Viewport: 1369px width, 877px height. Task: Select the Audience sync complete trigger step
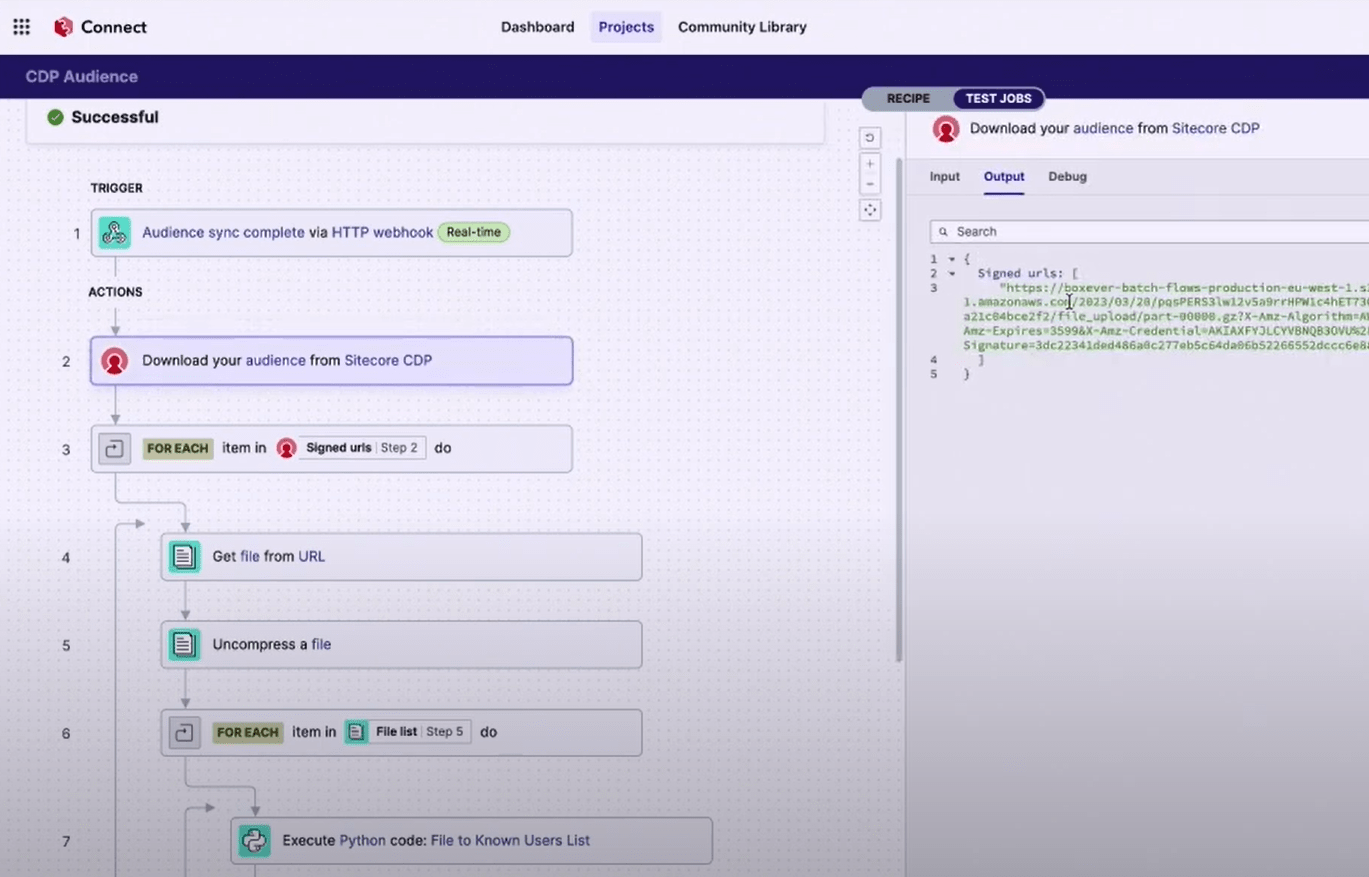pyautogui.click(x=332, y=233)
